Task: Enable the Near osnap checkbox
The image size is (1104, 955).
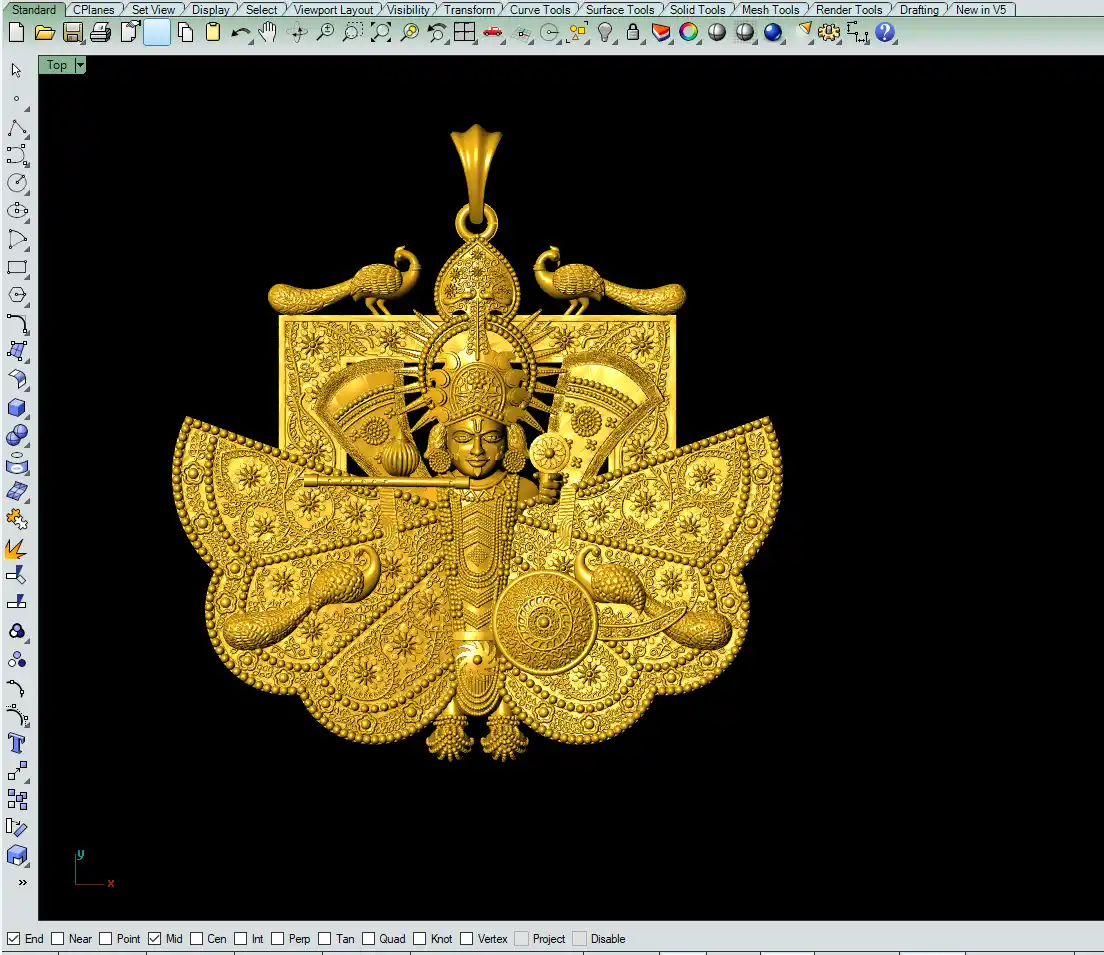Action: 58,939
